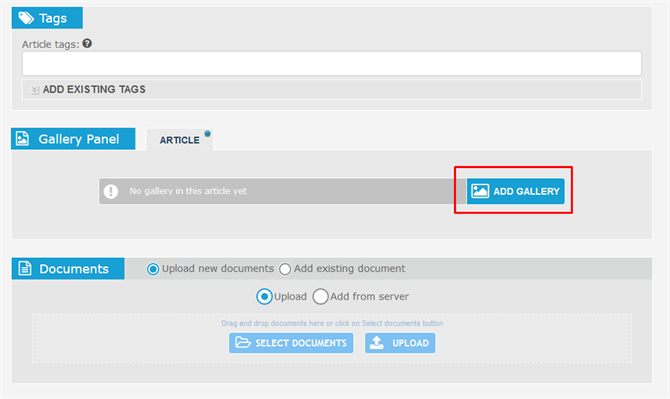Click the 'No gallery in this article yet' message

[188, 191]
